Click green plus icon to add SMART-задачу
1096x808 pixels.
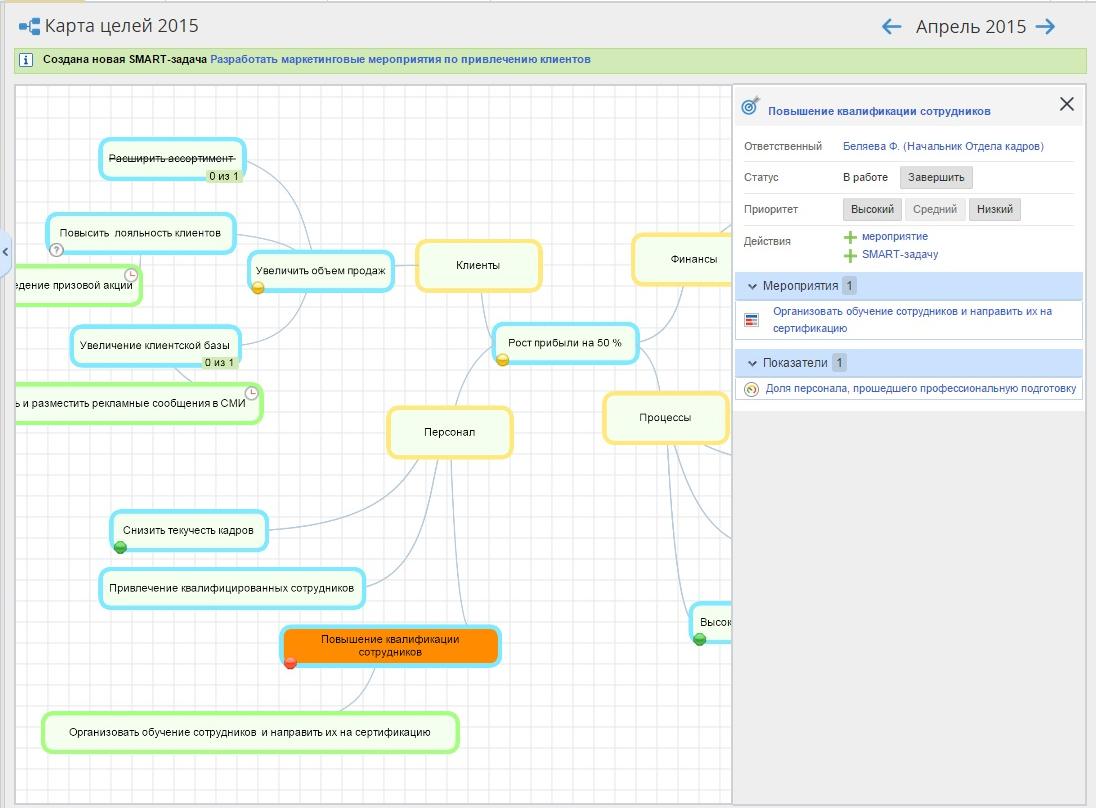point(850,255)
